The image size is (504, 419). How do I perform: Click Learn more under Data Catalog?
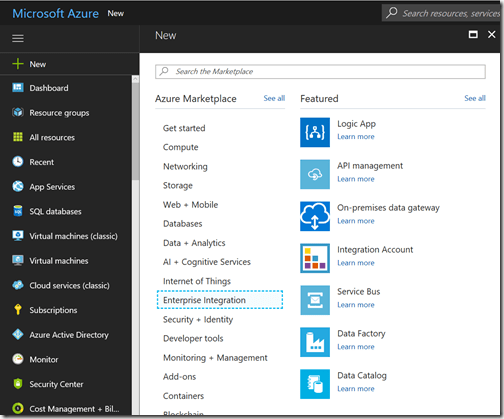[356, 389]
